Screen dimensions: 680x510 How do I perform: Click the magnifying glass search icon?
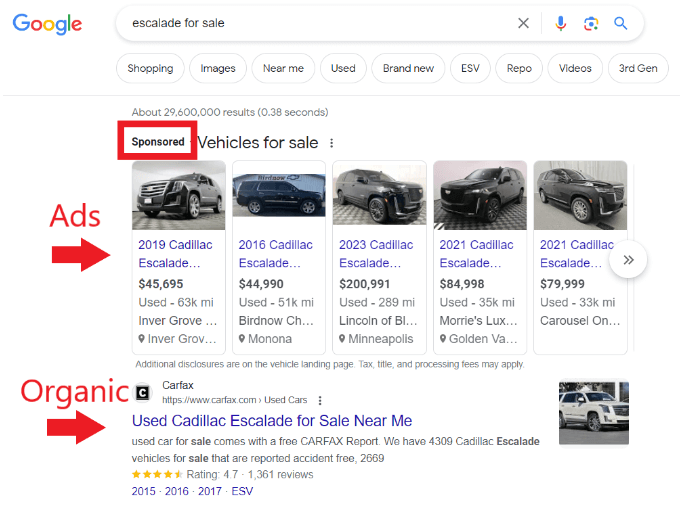click(x=621, y=23)
